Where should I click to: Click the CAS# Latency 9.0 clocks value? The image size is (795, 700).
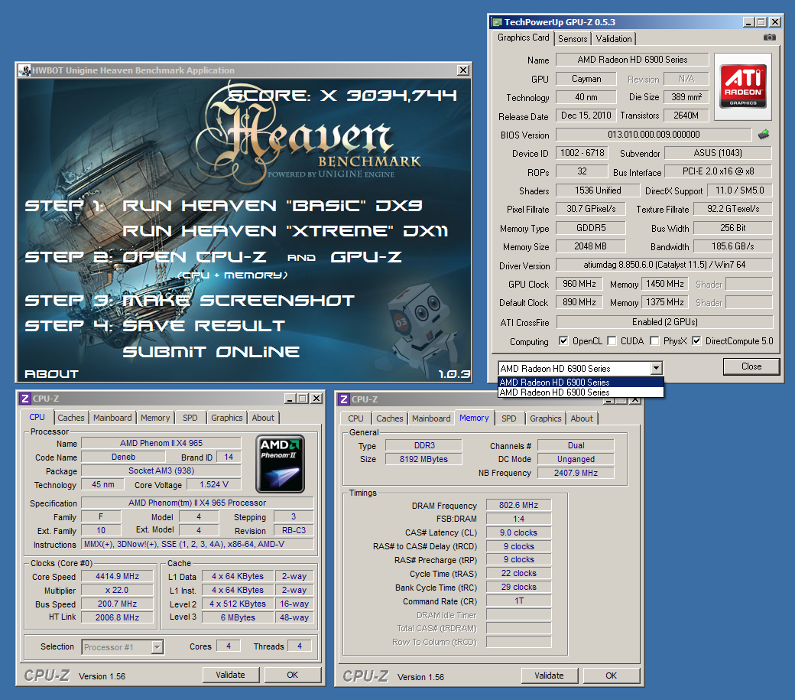pyautogui.click(x=518, y=532)
